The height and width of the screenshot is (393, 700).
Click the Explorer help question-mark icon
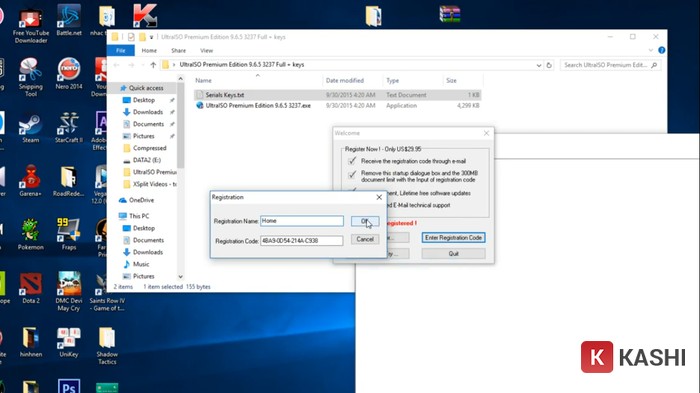(x=662, y=50)
